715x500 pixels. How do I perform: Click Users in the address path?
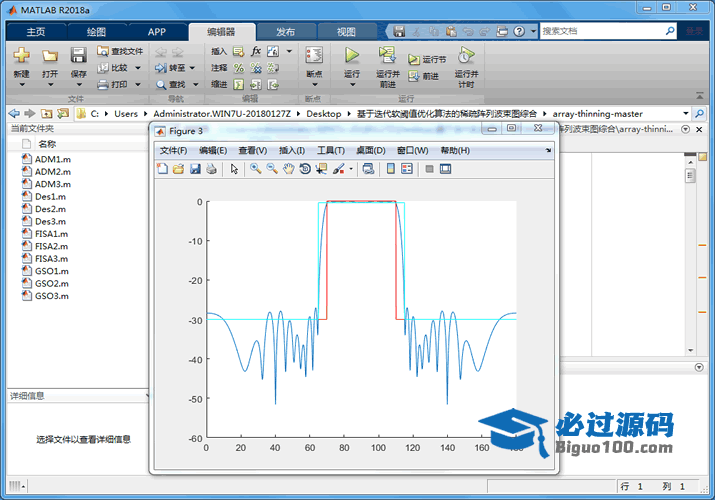point(126,113)
